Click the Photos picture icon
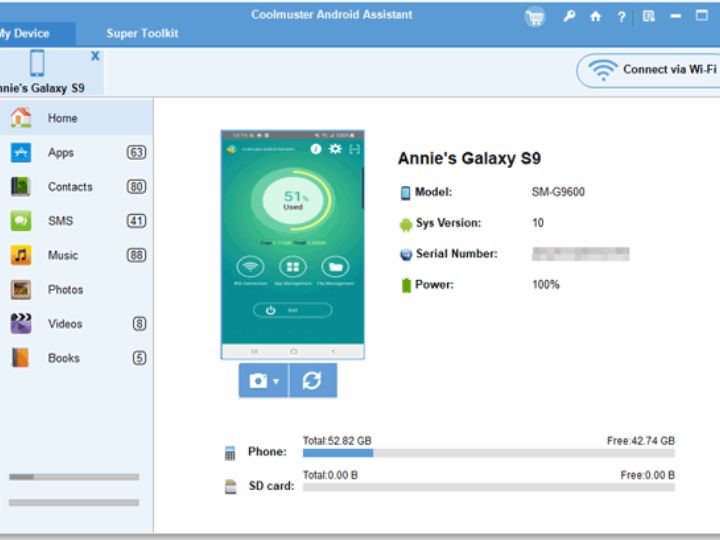Viewport: 720px width, 540px height. coord(21,290)
